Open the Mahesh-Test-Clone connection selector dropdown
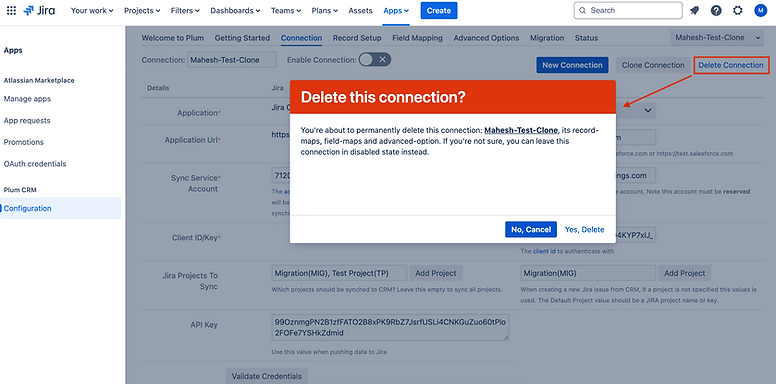Image resolution: width=776 pixels, height=384 pixels. (x=717, y=38)
